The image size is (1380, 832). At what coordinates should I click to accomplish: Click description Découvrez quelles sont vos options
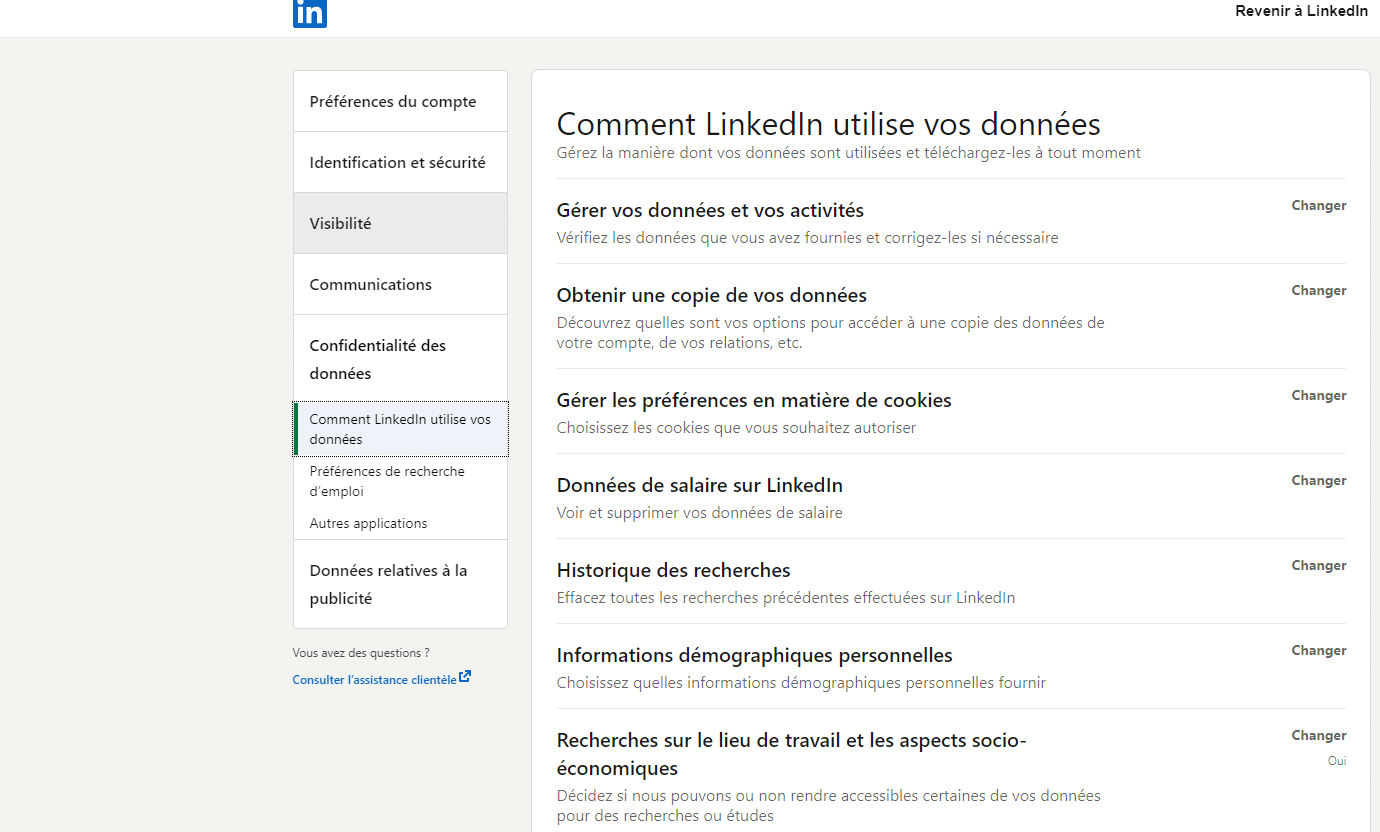[831, 333]
